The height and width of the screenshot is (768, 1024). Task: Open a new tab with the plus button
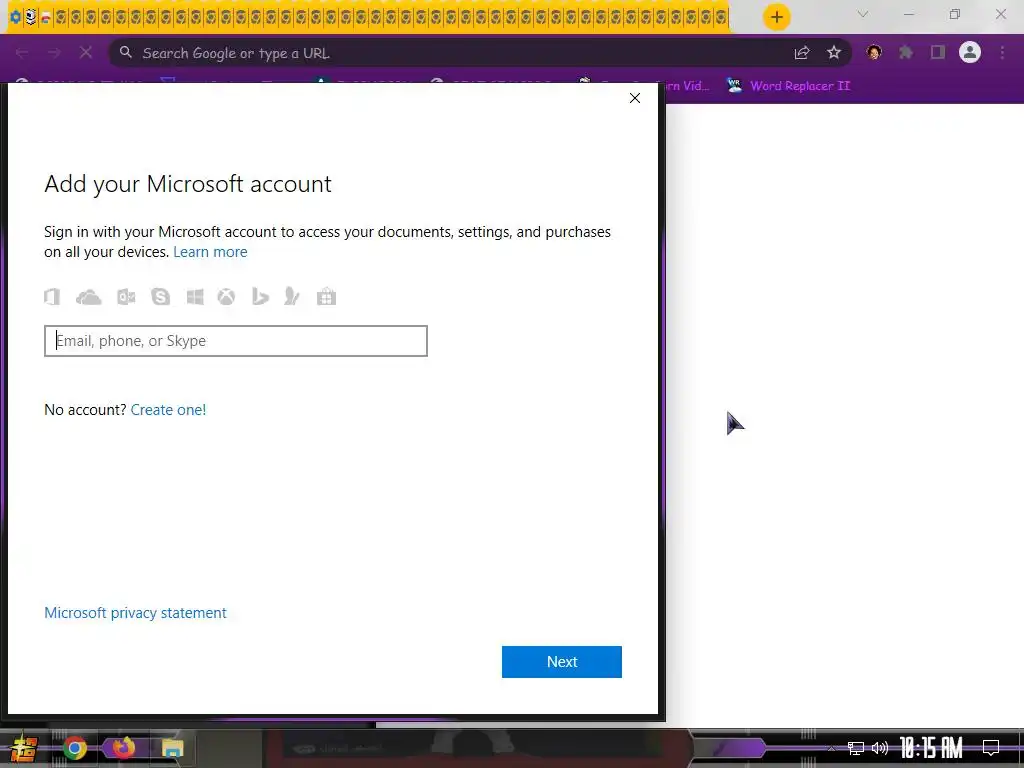click(x=776, y=17)
